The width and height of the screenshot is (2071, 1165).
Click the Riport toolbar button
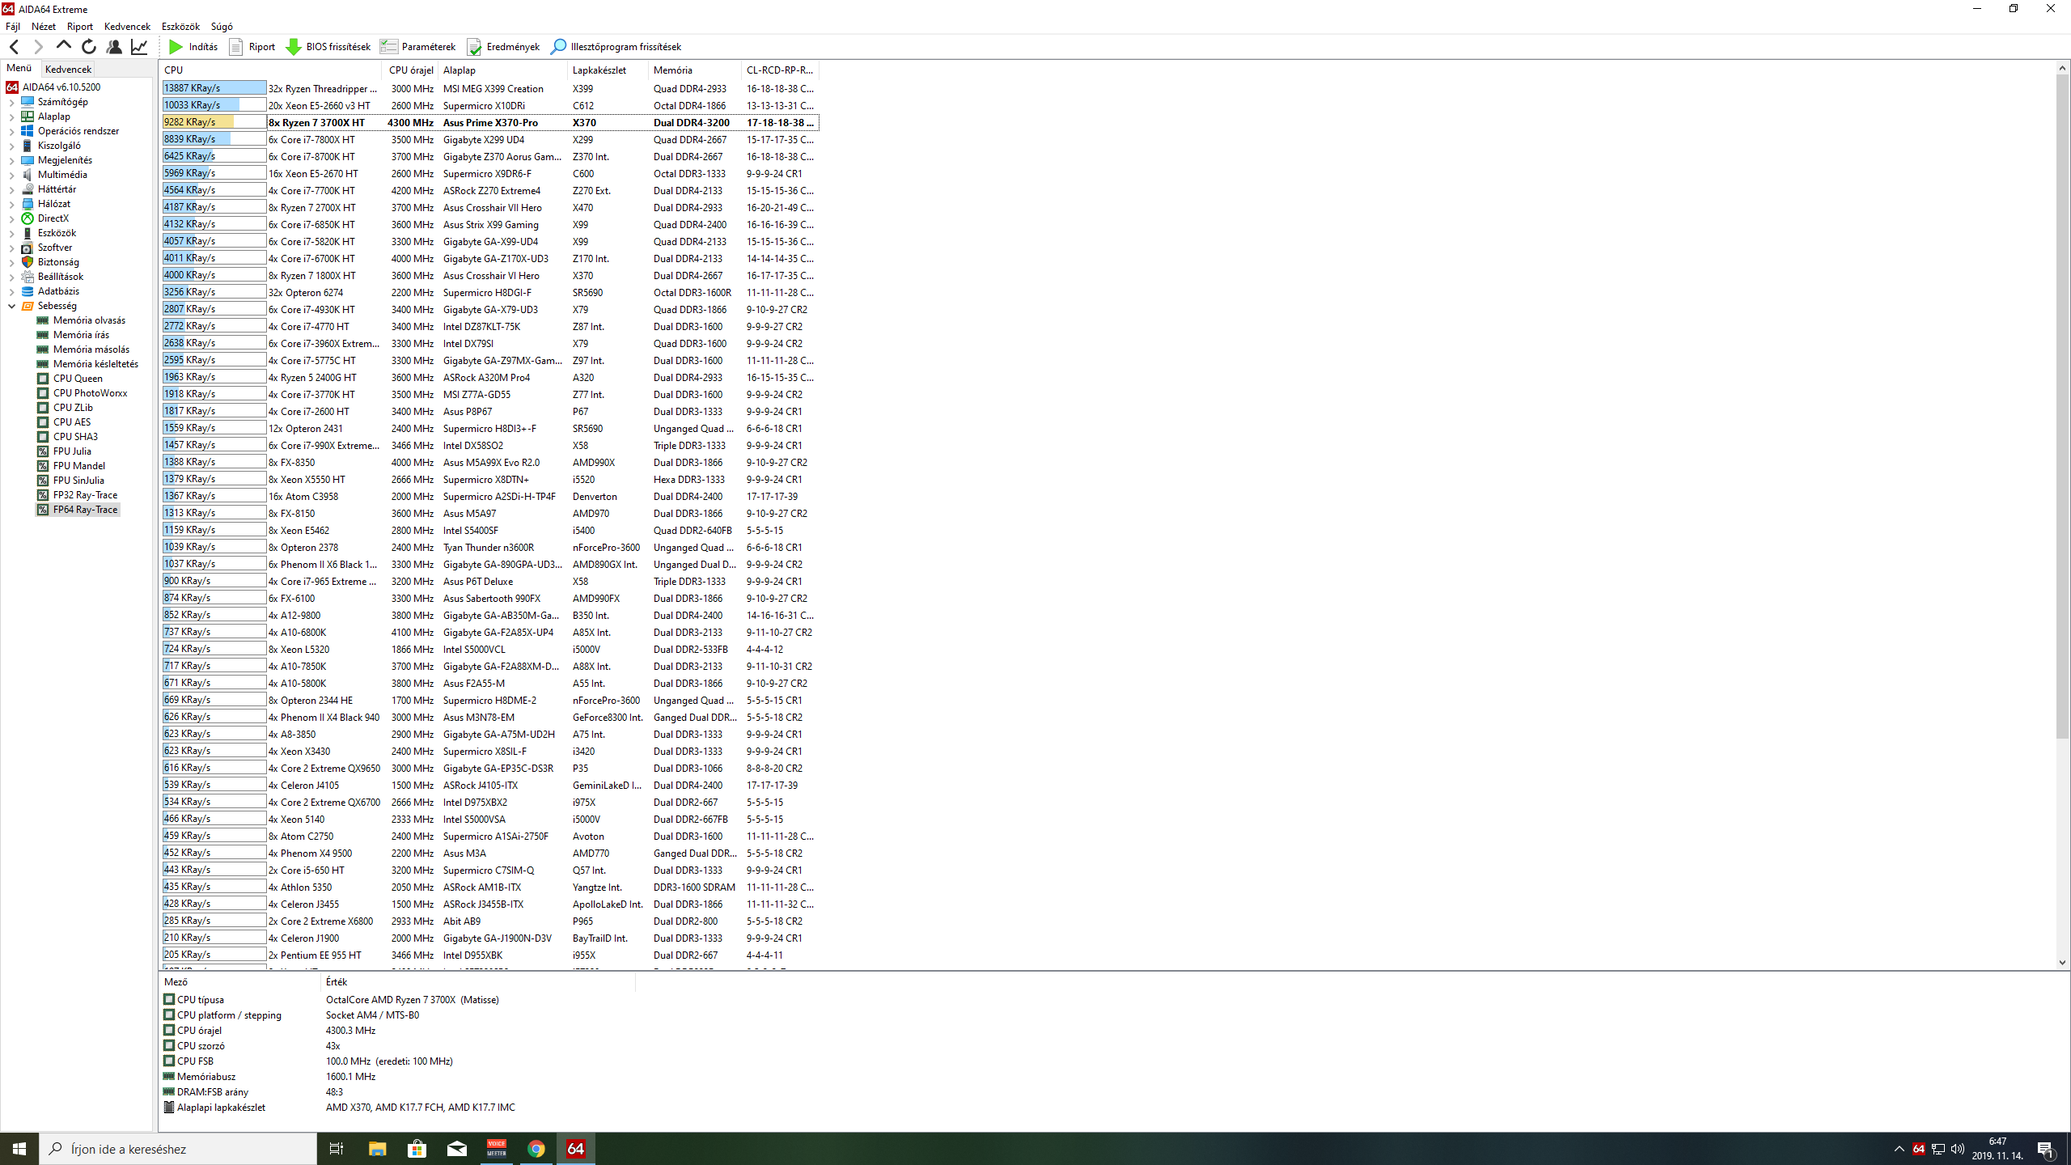252,47
